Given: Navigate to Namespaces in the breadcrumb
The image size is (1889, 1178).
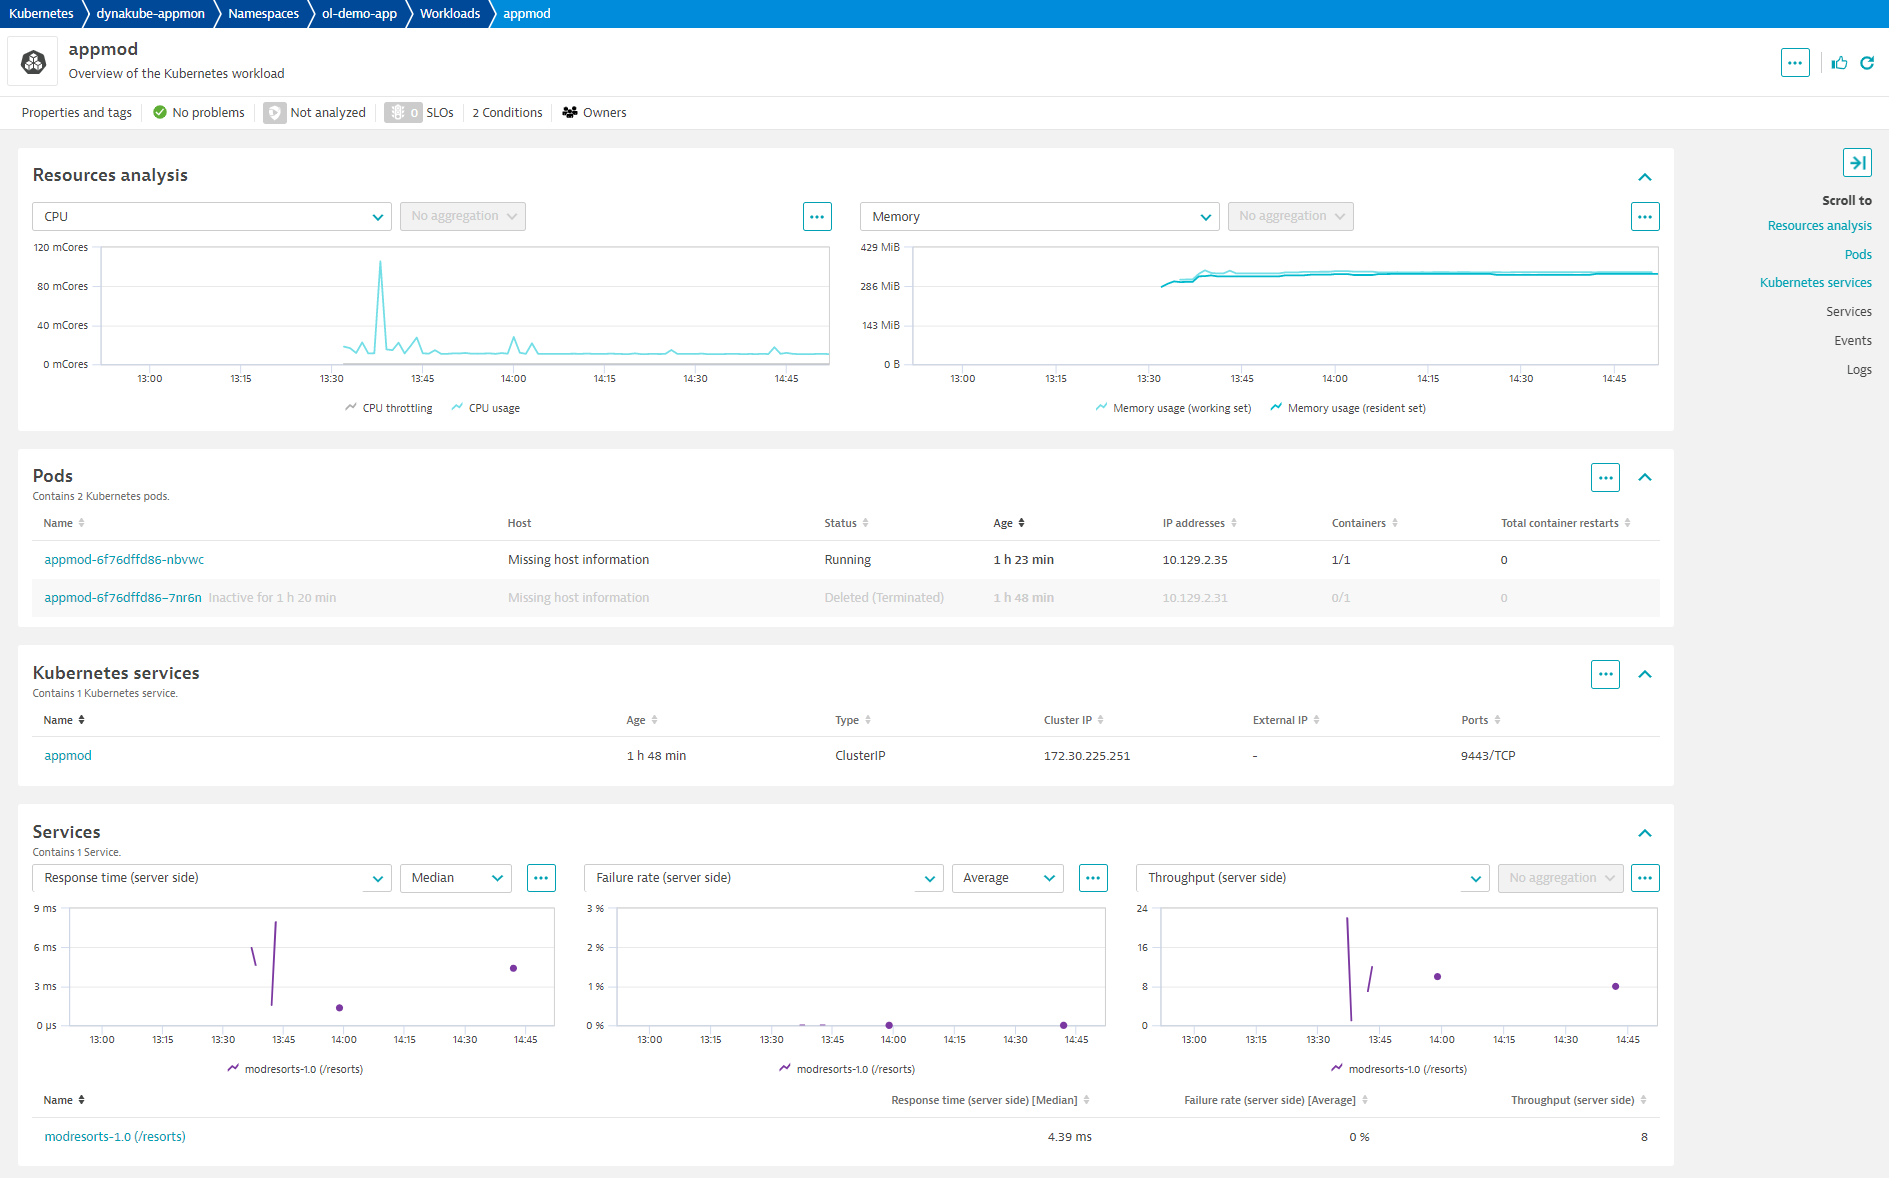Looking at the screenshot, I should click(x=263, y=14).
